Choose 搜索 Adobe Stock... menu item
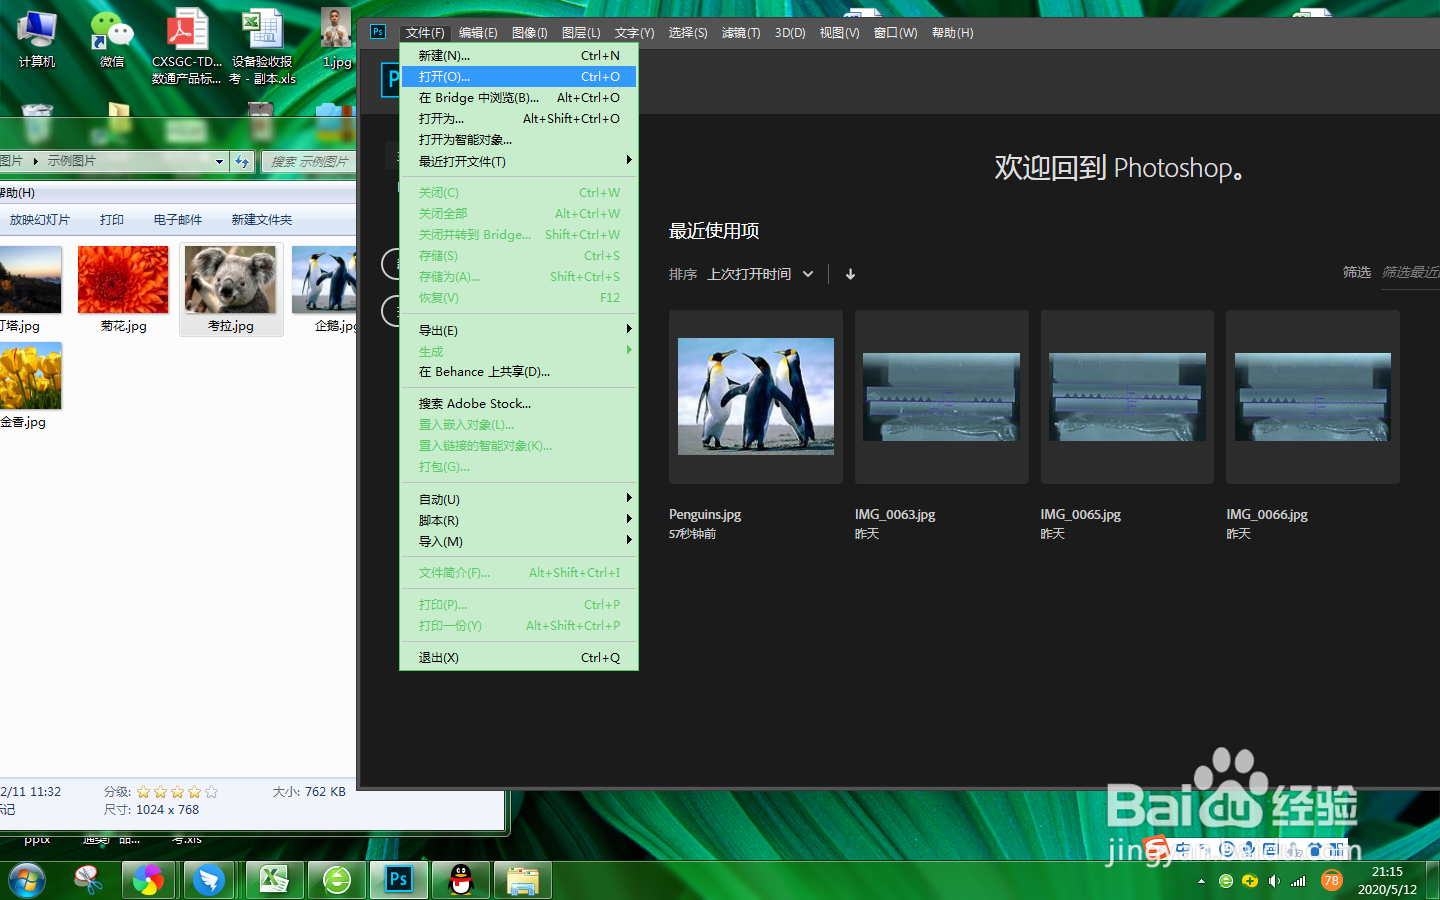Image resolution: width=1440 pixels, height=900 pixels. (518, 403)
